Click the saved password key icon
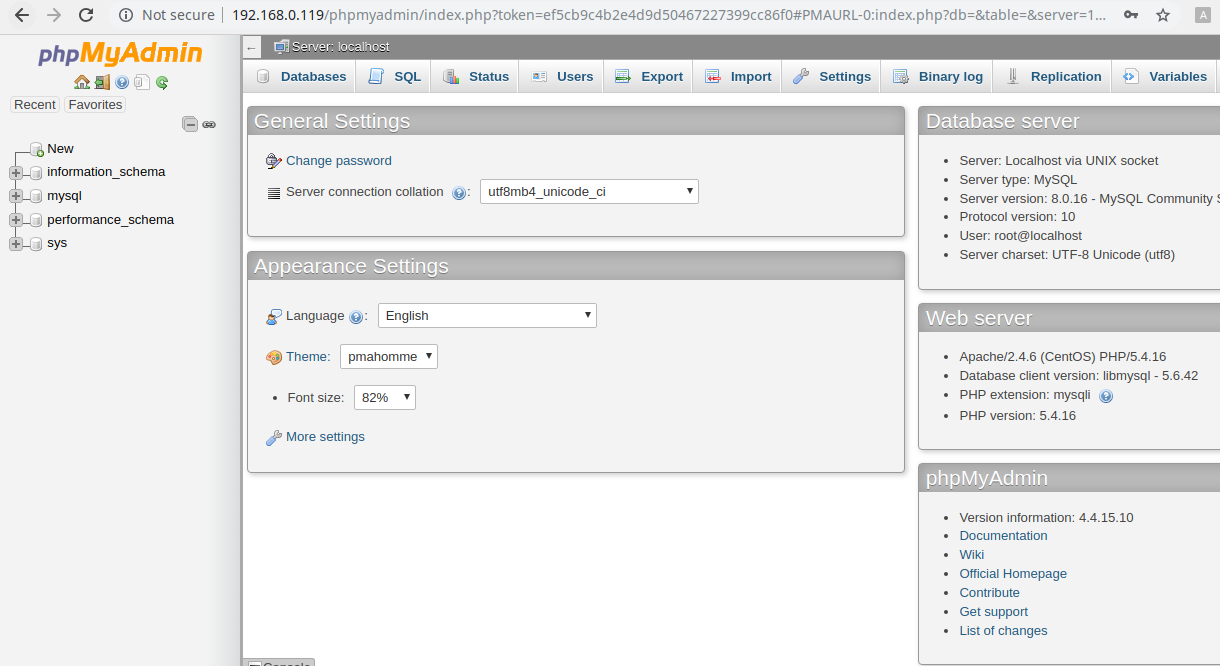This screenshot has height=666, width=1220. pyautogui.click(x=1130, y=15)
